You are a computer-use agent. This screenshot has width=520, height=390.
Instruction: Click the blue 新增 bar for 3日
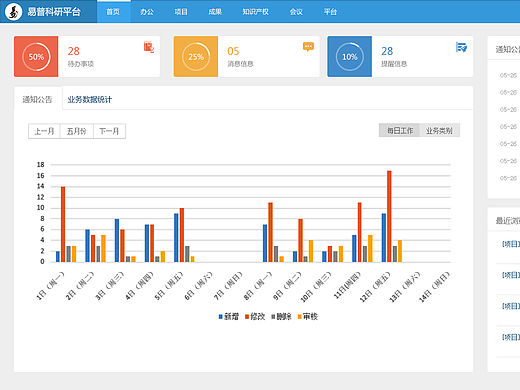tap(117, 240)
